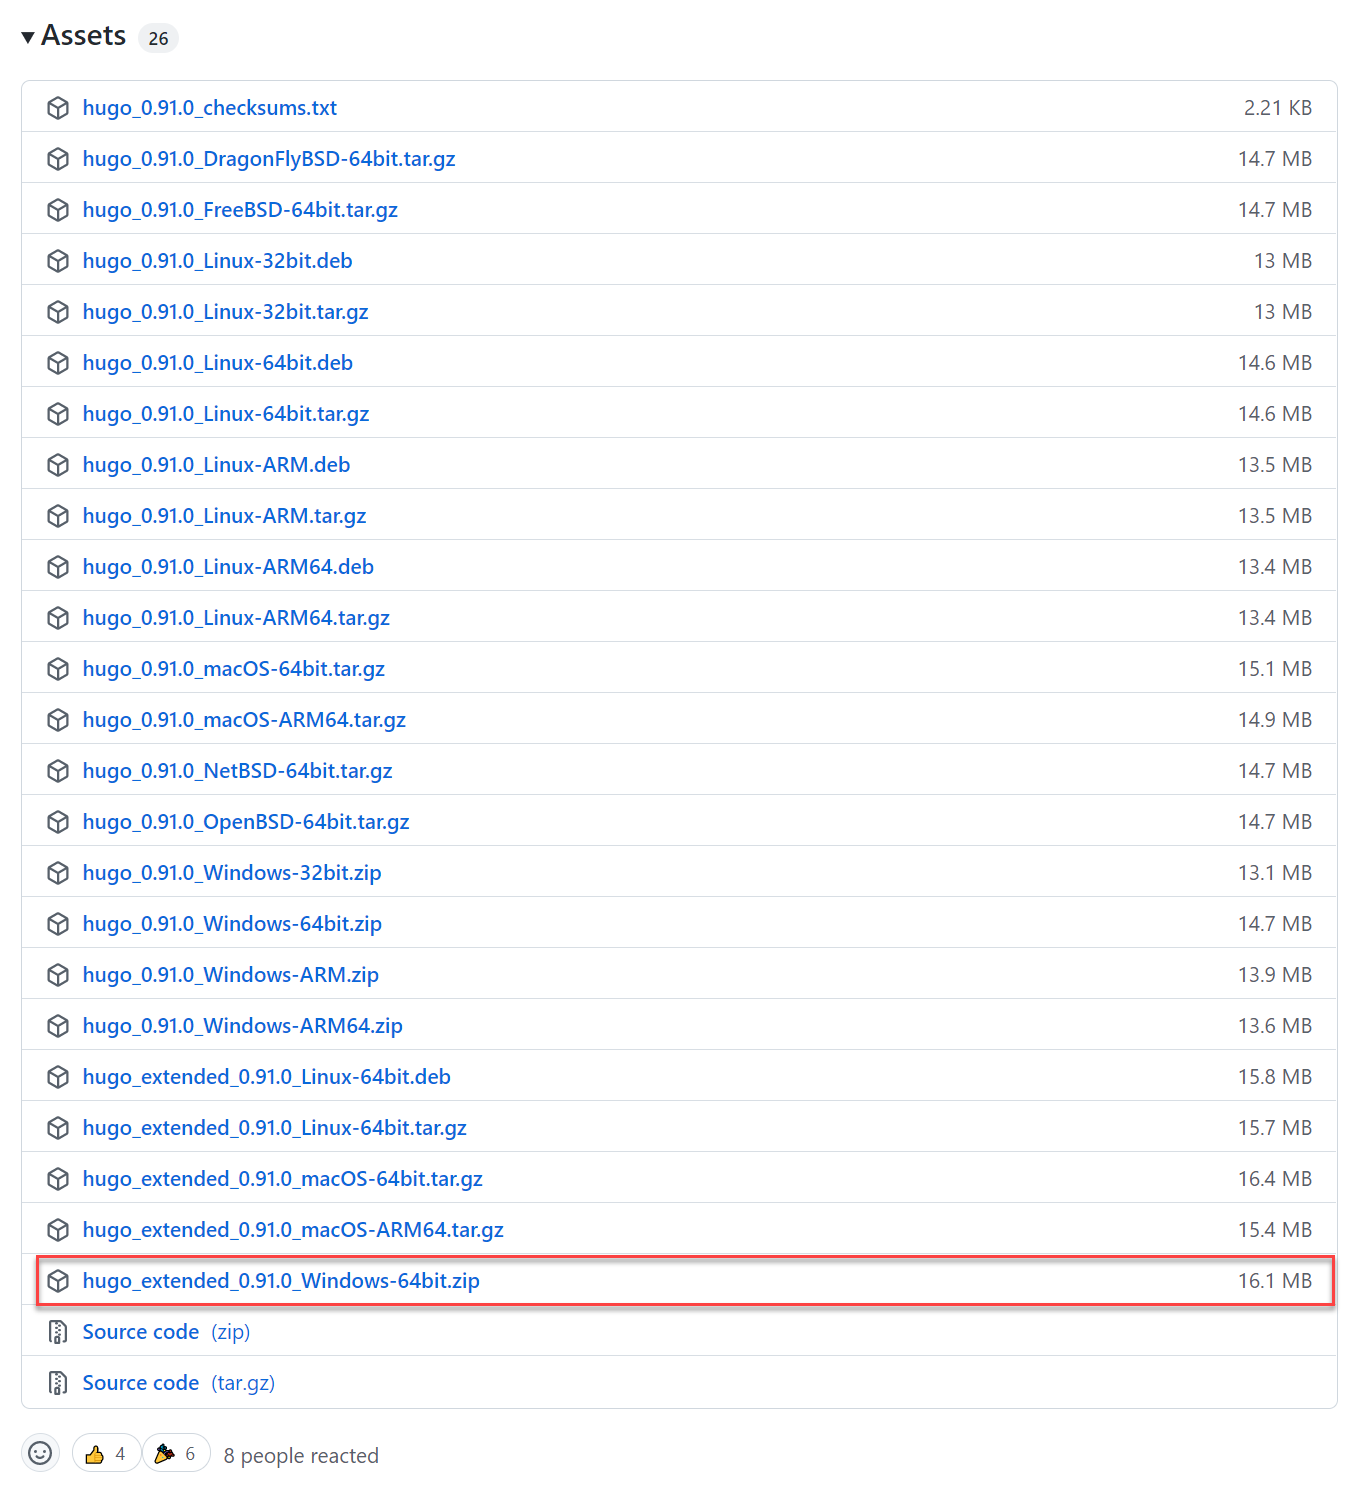Download hugo_extended_0.91.0_macOS-ARM64.tar.gz
This screenshot has height=1489, width=1351.
[x=293, y=1229]
